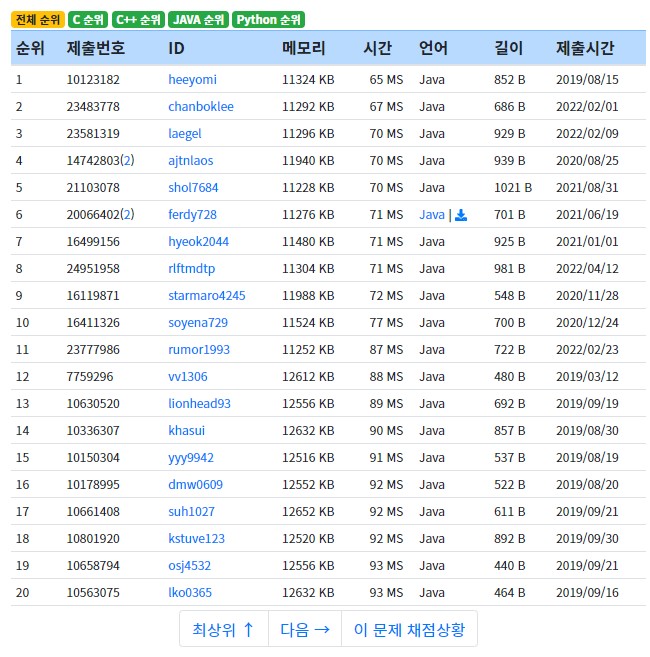Open khasui's user page

coord(186,430)
